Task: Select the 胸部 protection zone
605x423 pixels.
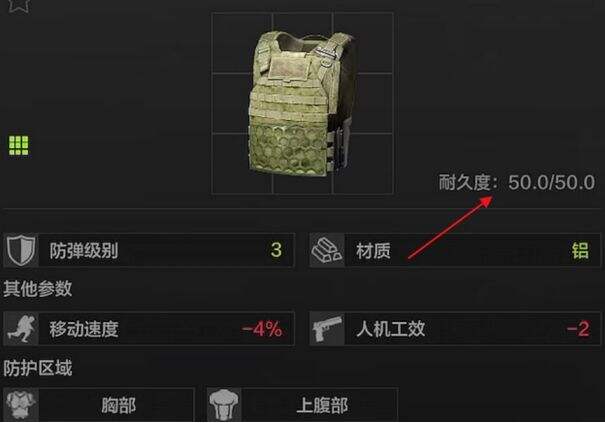Action: pyautogui.click(x=98, y=404)
